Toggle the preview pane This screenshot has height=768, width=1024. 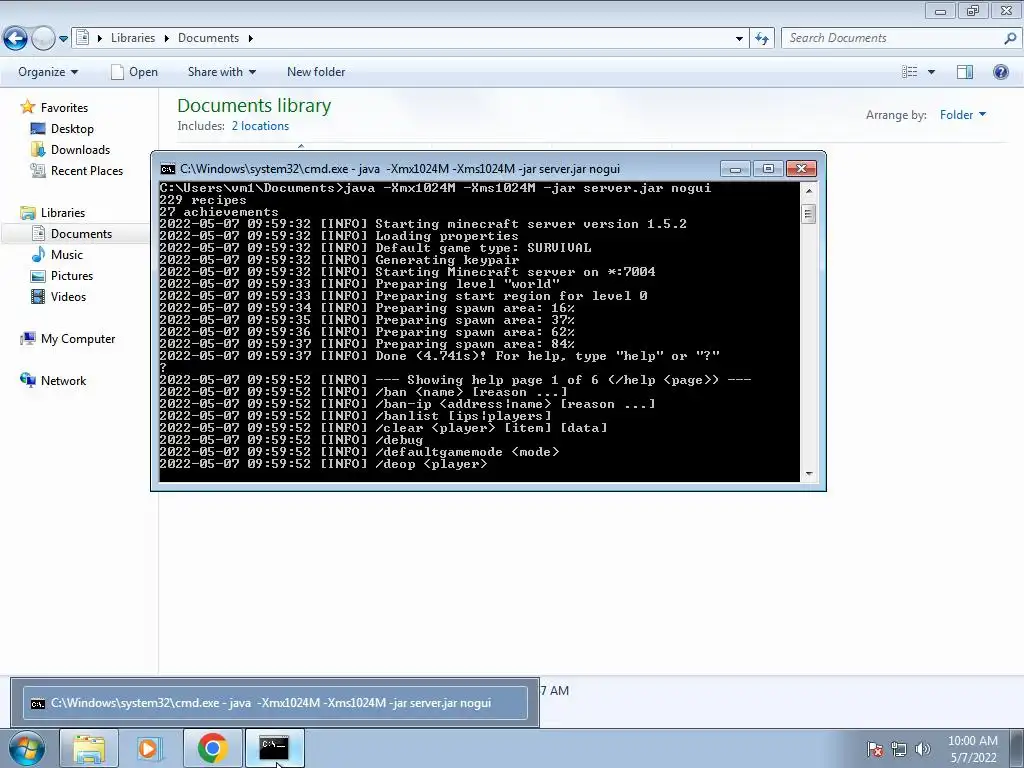click(965, 72)
